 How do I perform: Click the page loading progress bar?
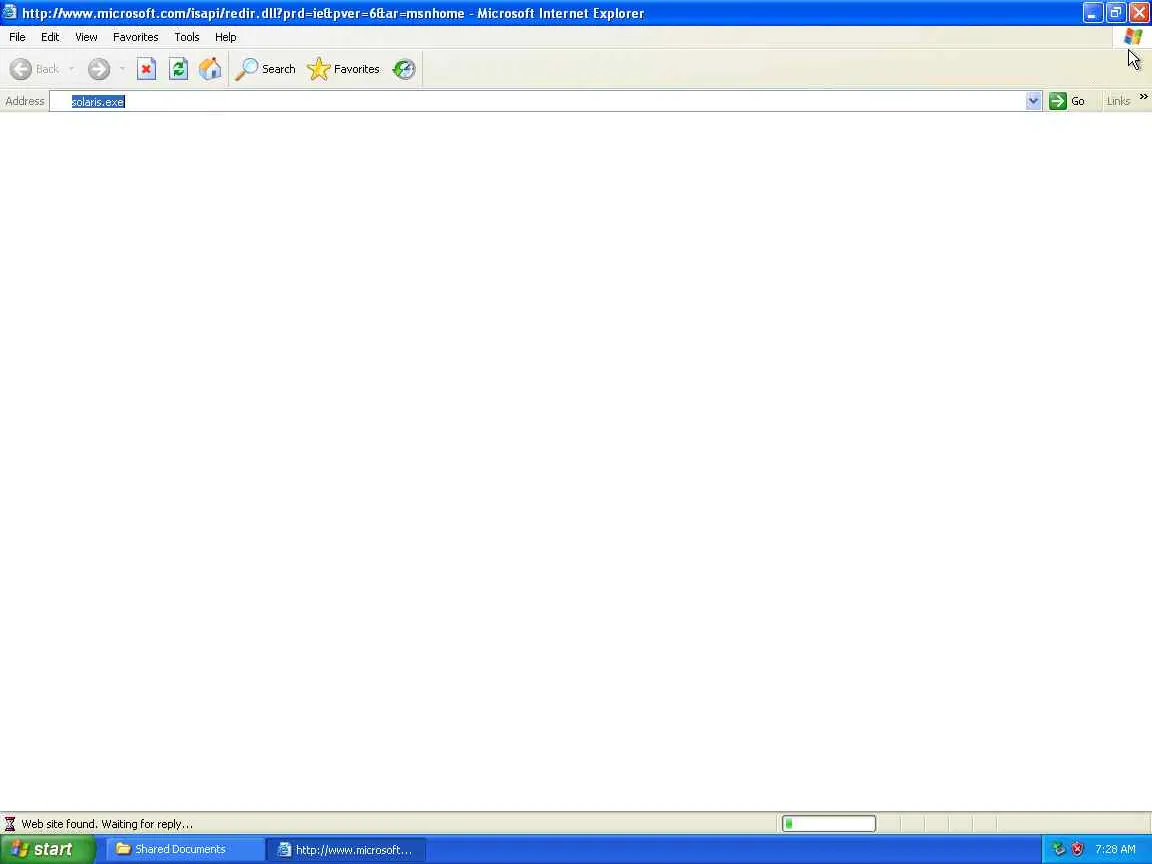pyautogui.click(x=829, y=824)
